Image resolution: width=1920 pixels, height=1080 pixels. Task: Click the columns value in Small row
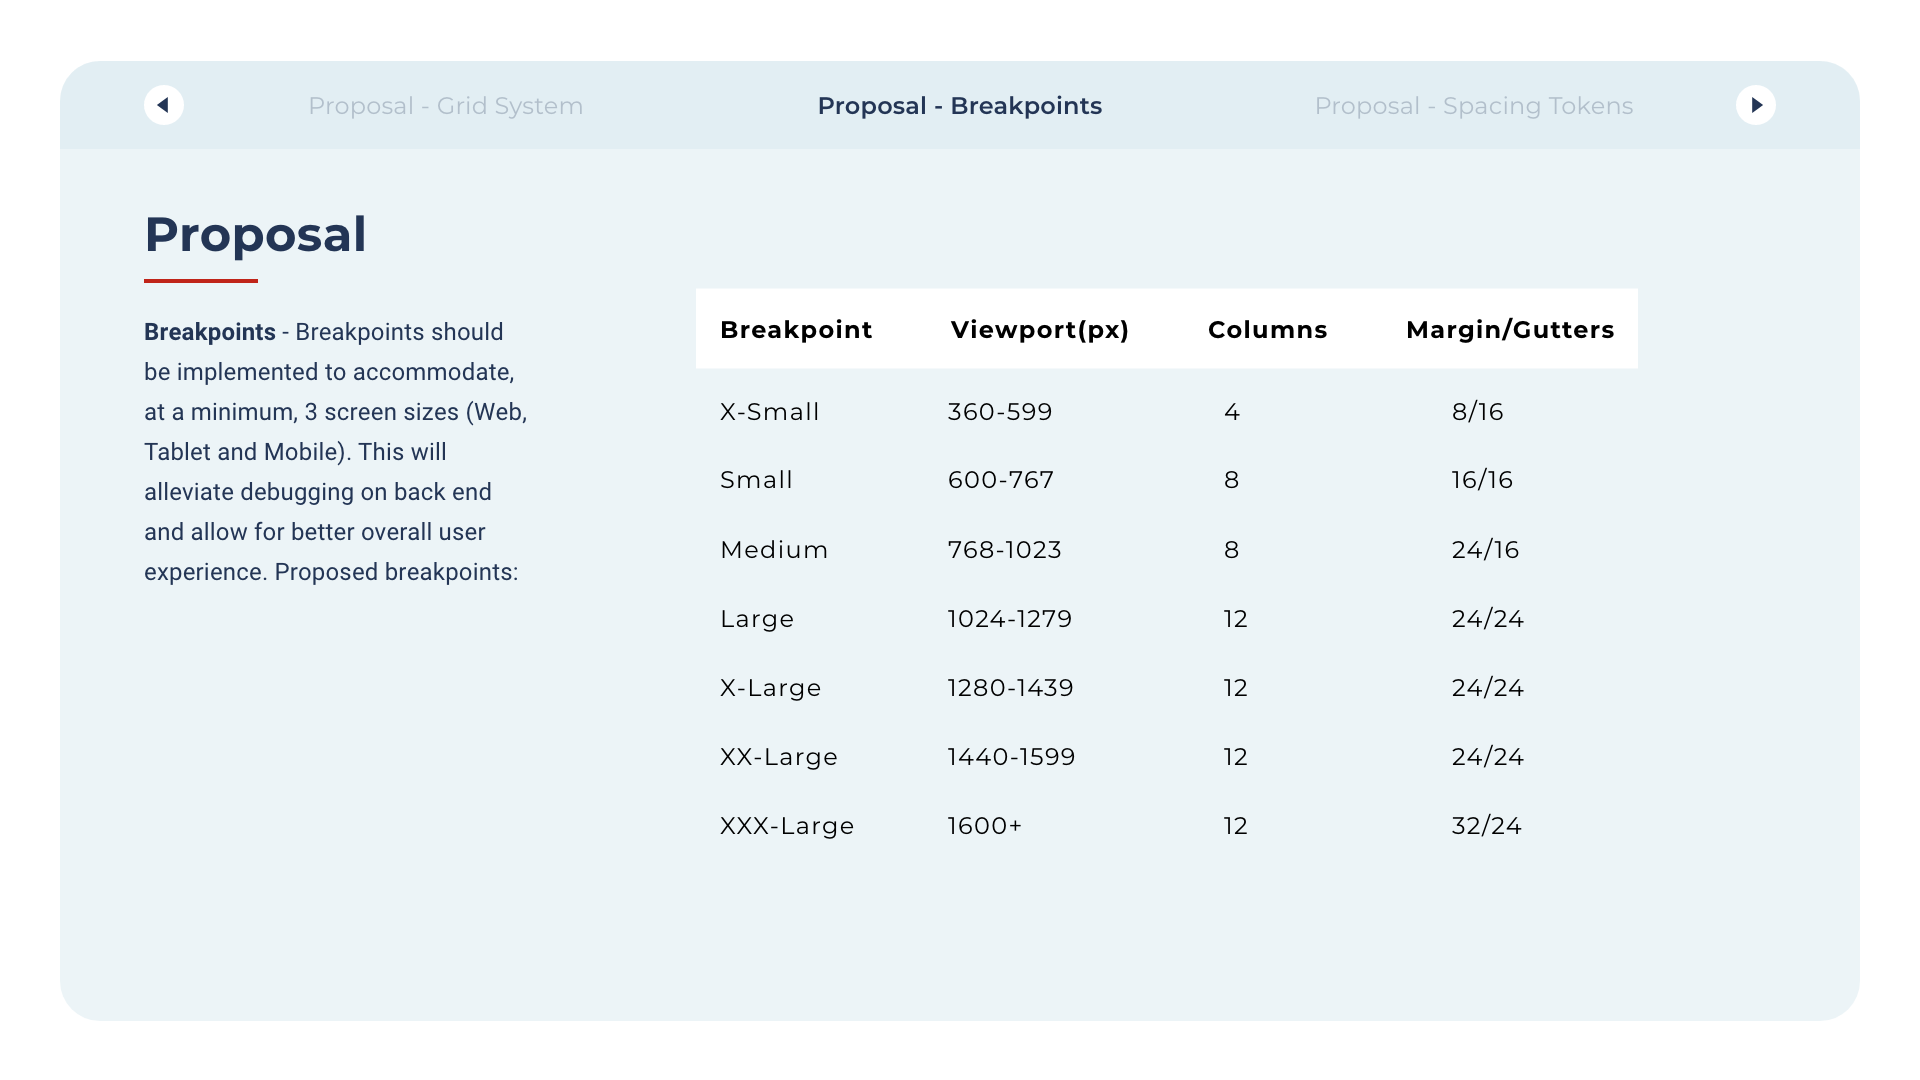tap(1232, 480)
